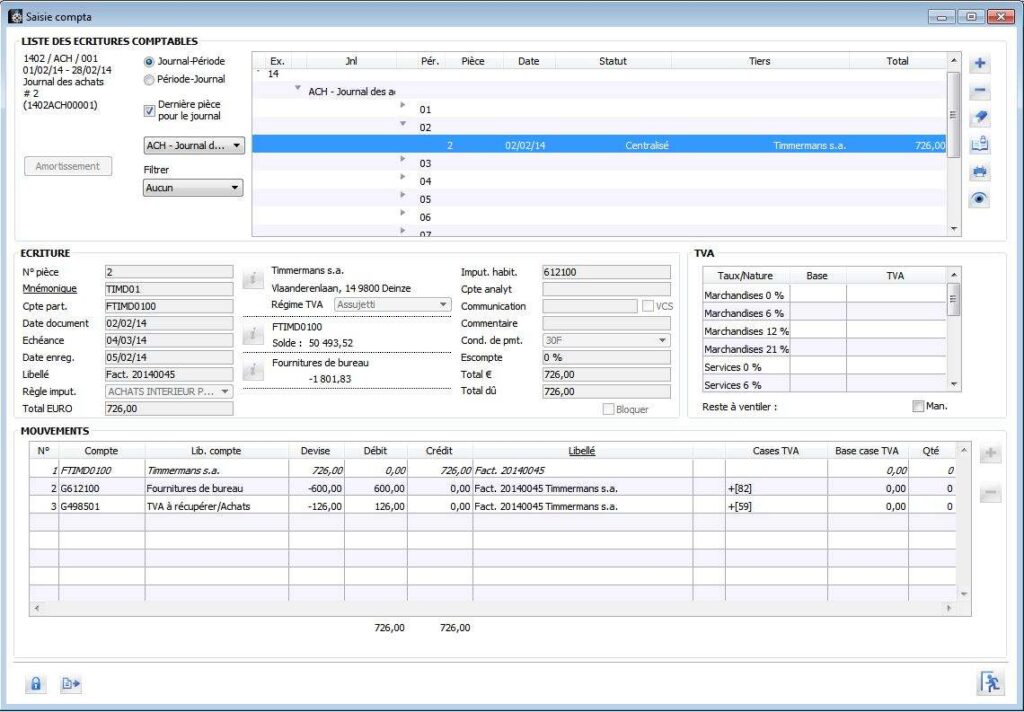The height and width of the screenshot is (712, 1024).
Task: Collapse period 02 in entries tree
Action: [x=403, y=123]
